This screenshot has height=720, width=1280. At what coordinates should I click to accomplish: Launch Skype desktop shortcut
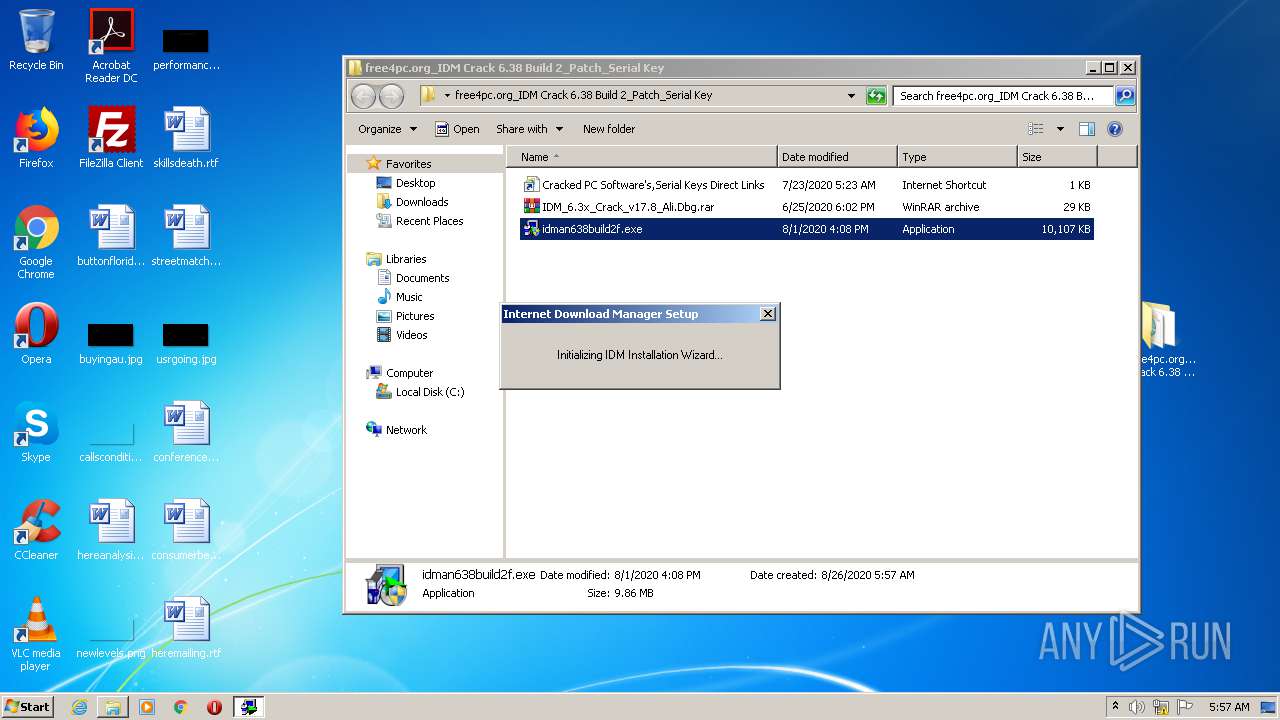(36, 432)
